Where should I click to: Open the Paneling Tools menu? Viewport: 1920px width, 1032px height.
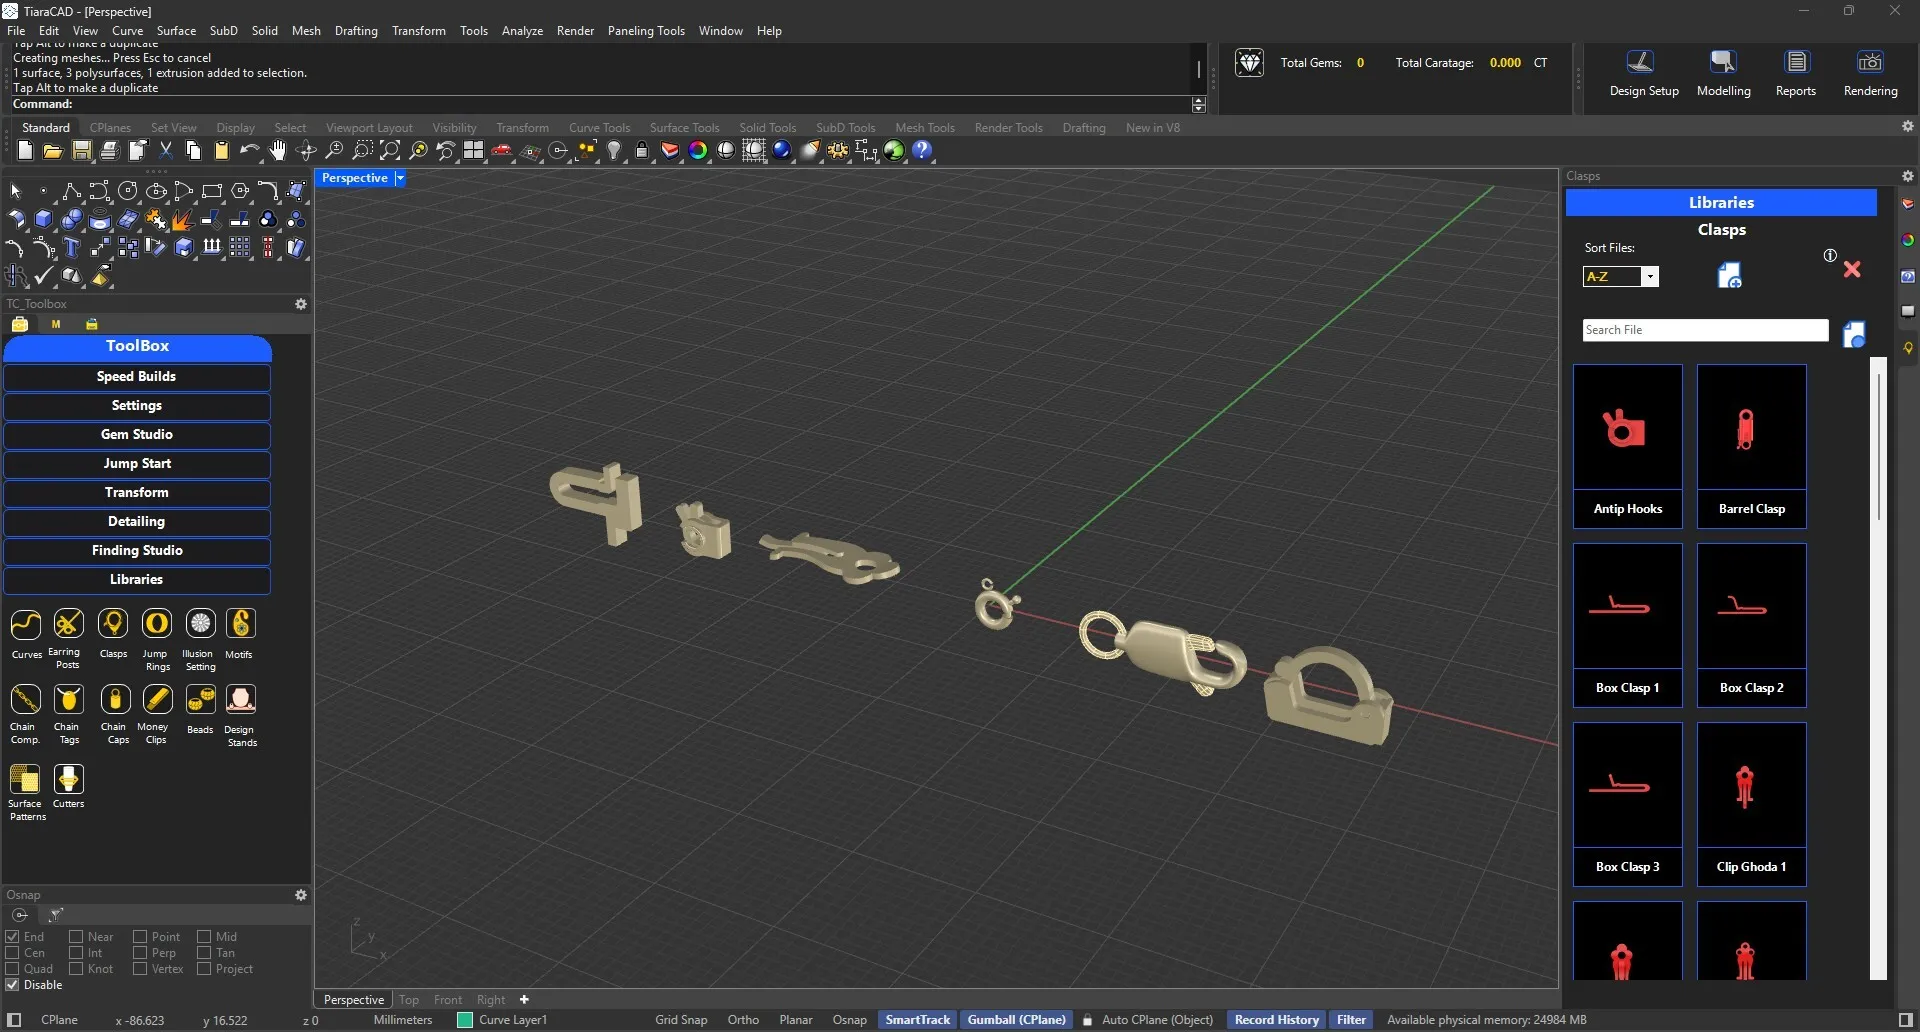click(645, 31)
